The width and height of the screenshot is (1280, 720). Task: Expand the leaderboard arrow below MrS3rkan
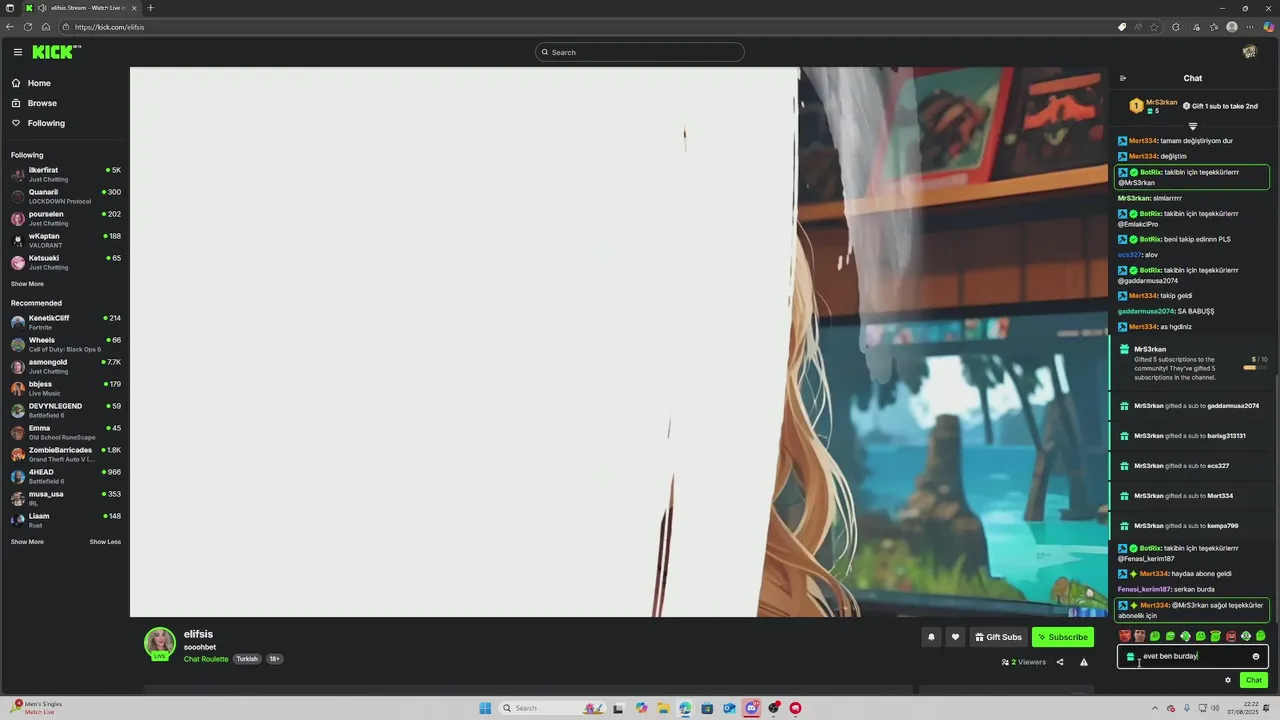tap(1193, 126)
